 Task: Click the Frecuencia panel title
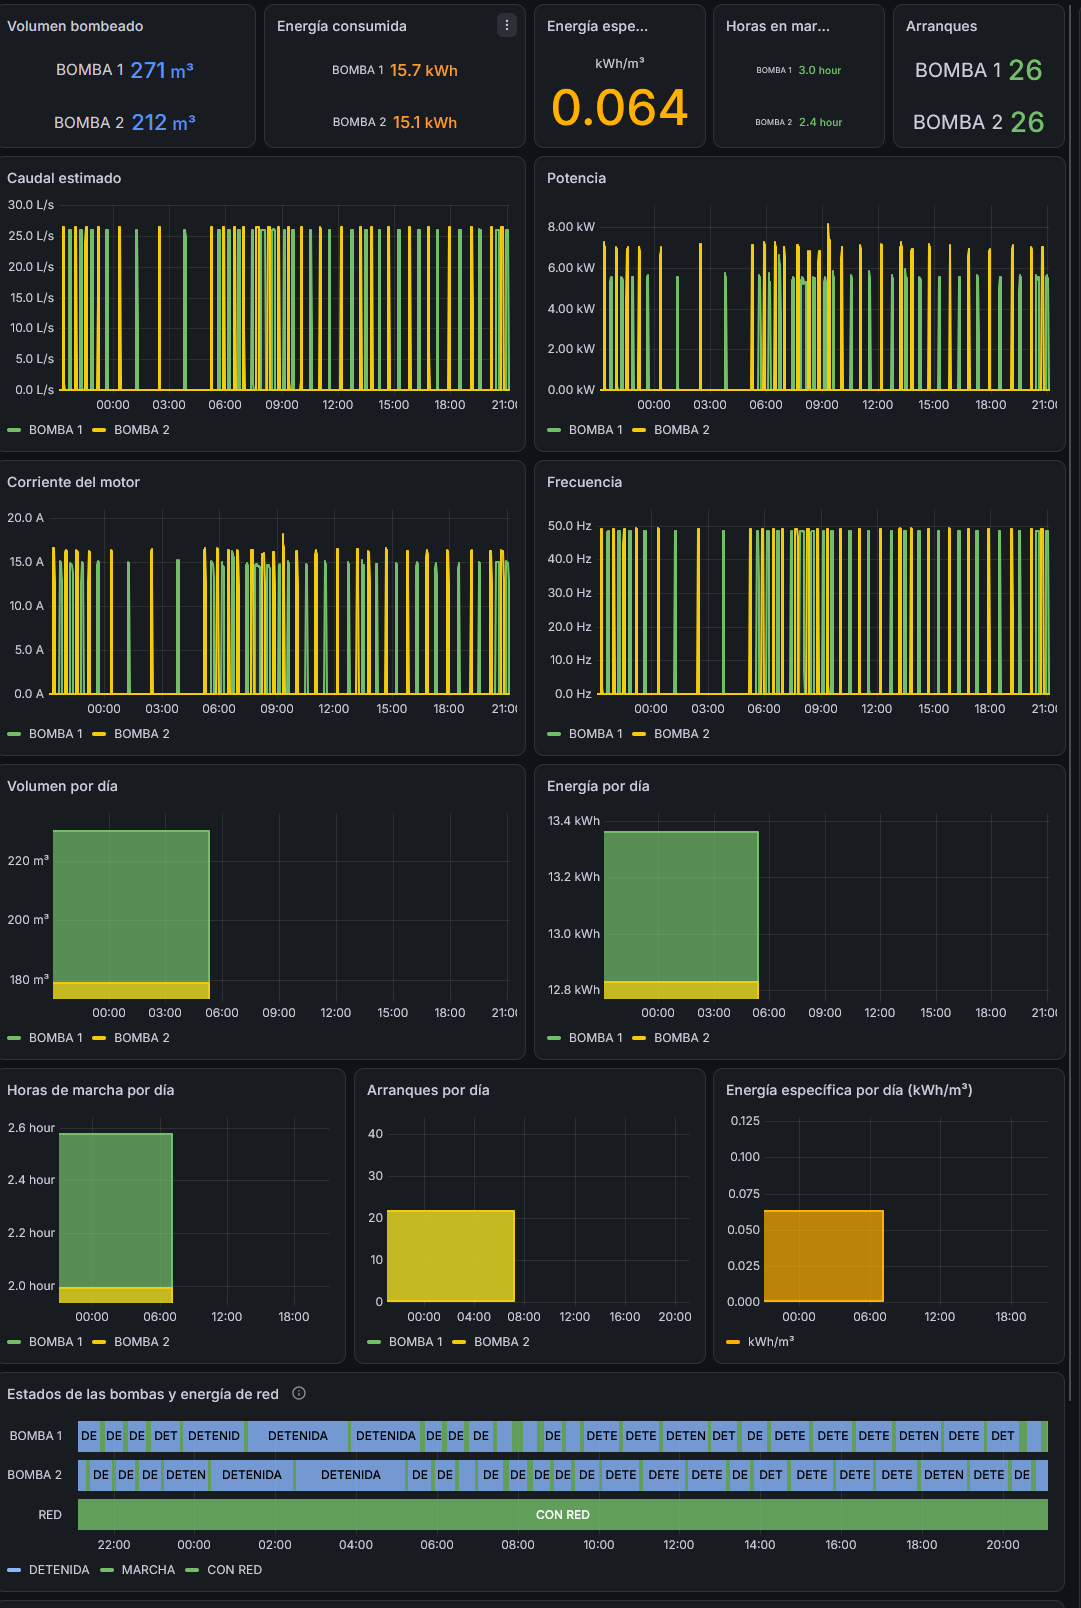click(584, 482)
